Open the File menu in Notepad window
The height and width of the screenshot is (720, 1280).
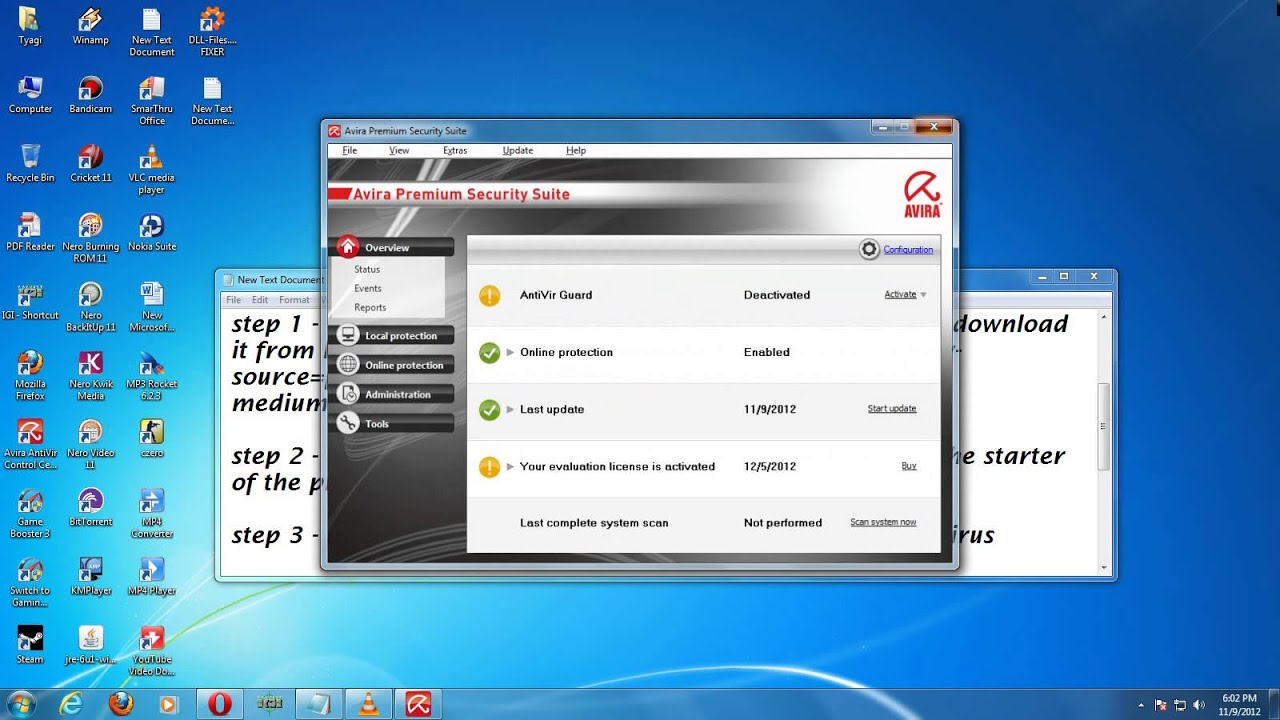(233, 300)
